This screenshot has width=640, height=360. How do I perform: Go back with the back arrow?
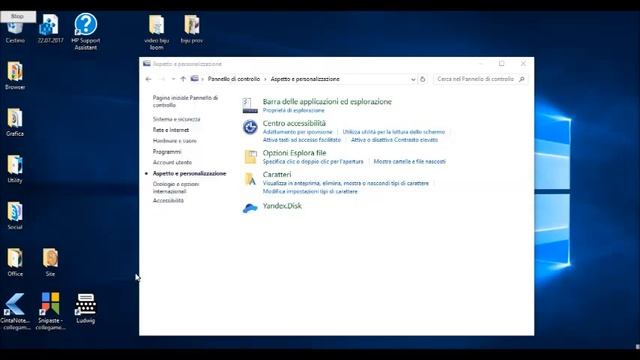(x=149, y=79)
